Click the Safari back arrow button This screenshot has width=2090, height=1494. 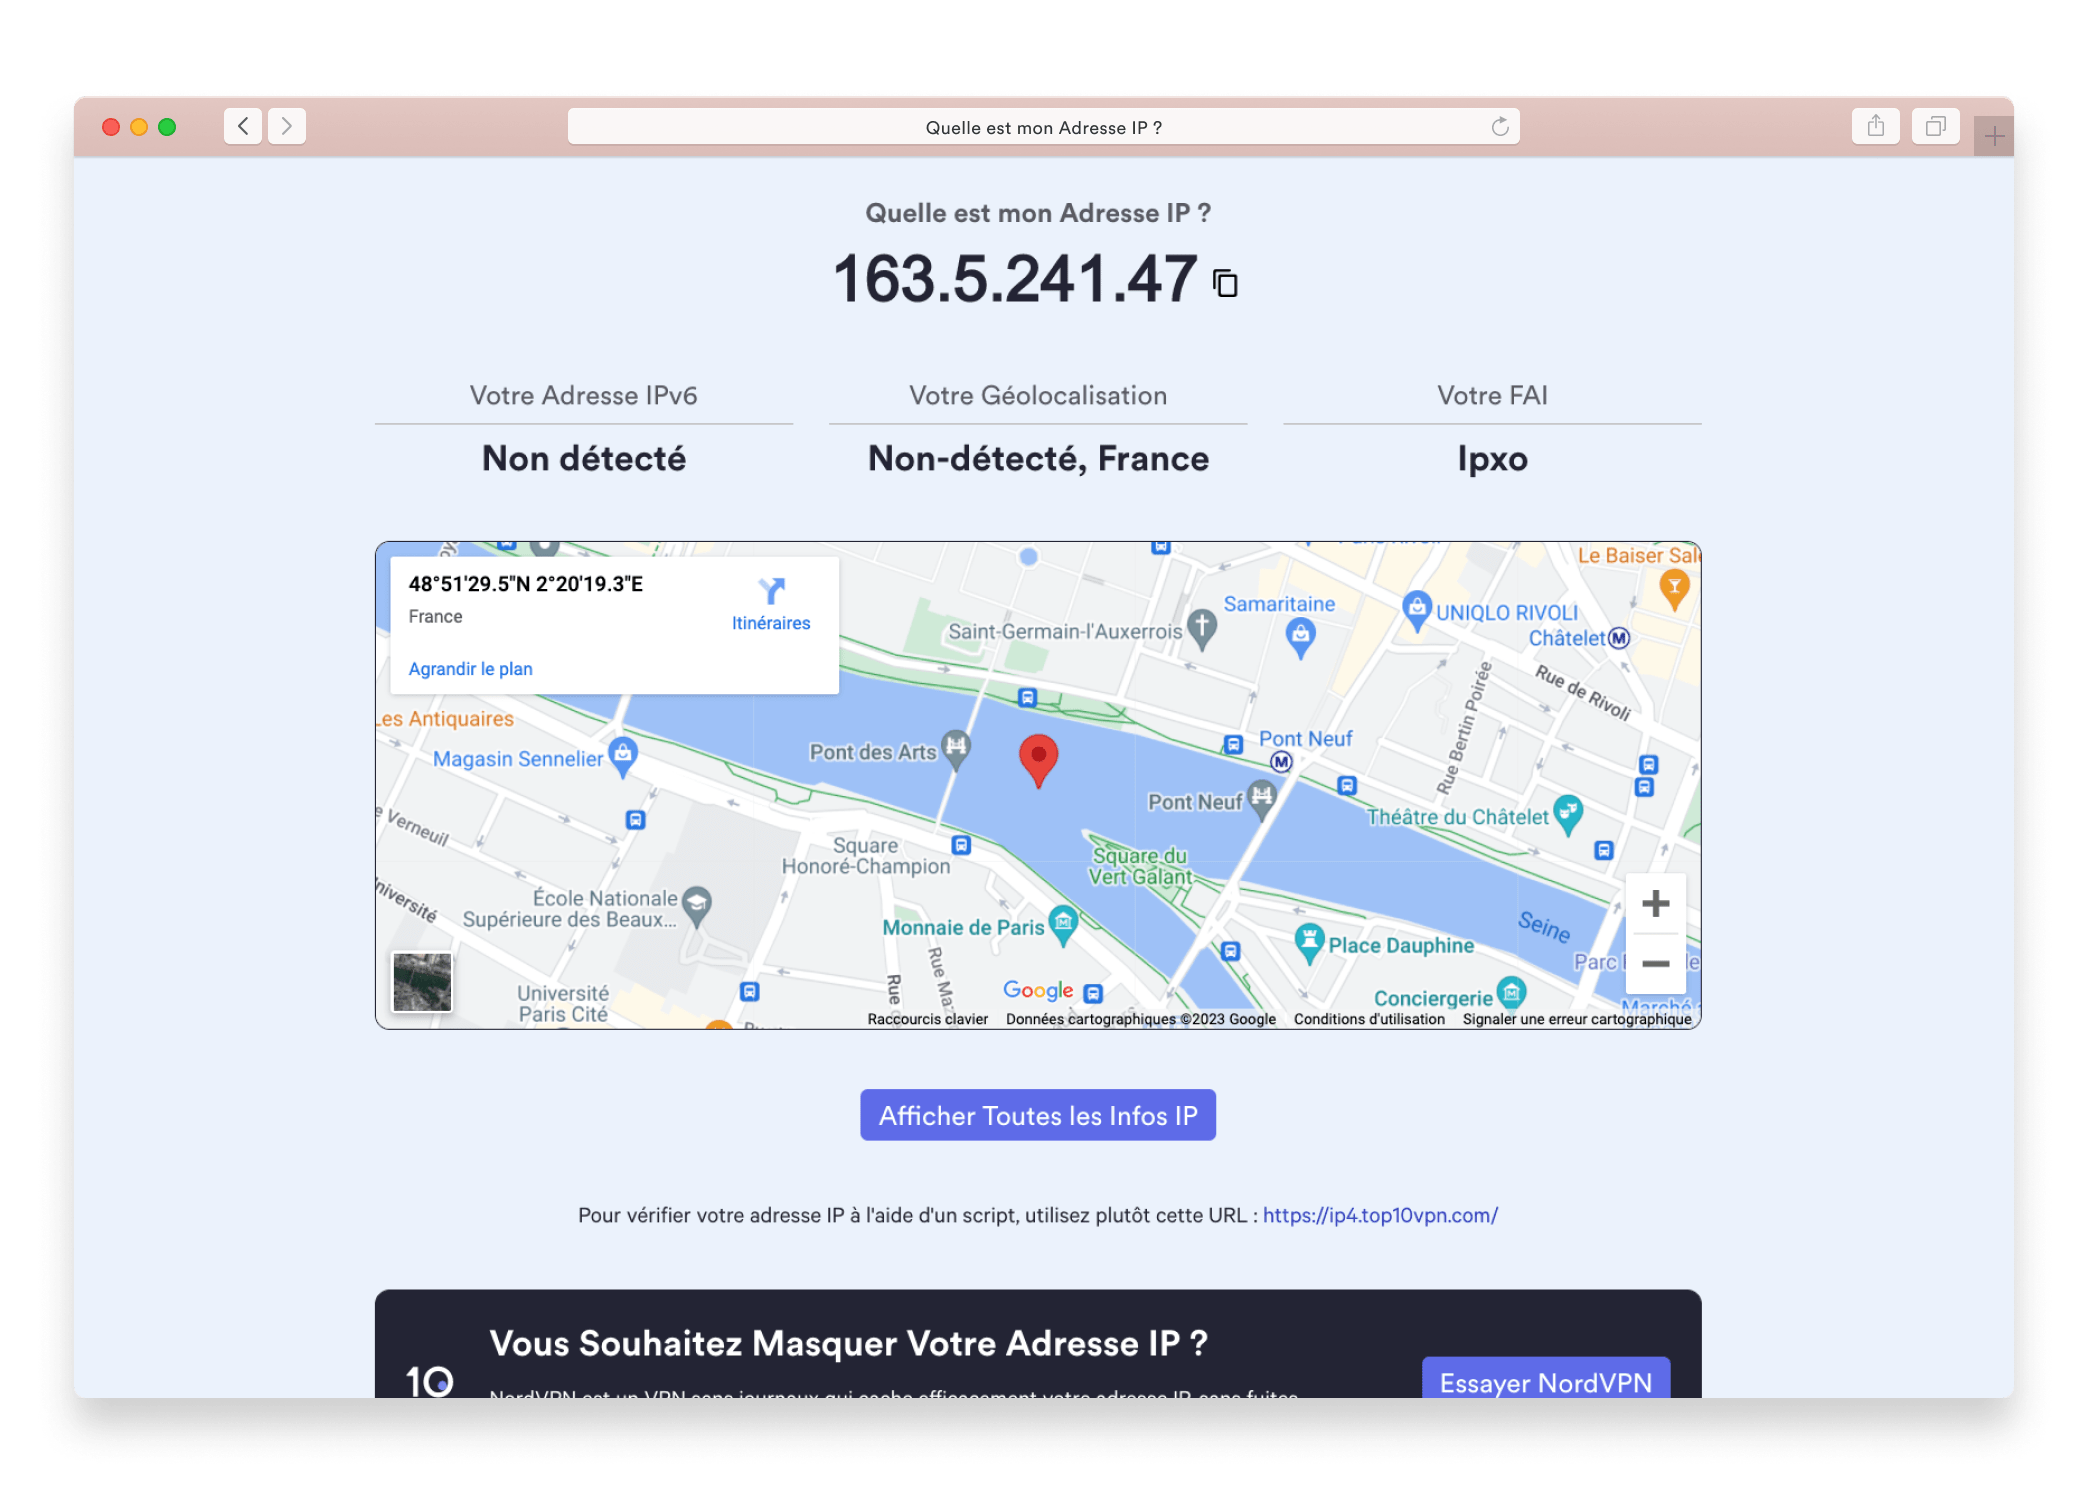pos(243,126)
